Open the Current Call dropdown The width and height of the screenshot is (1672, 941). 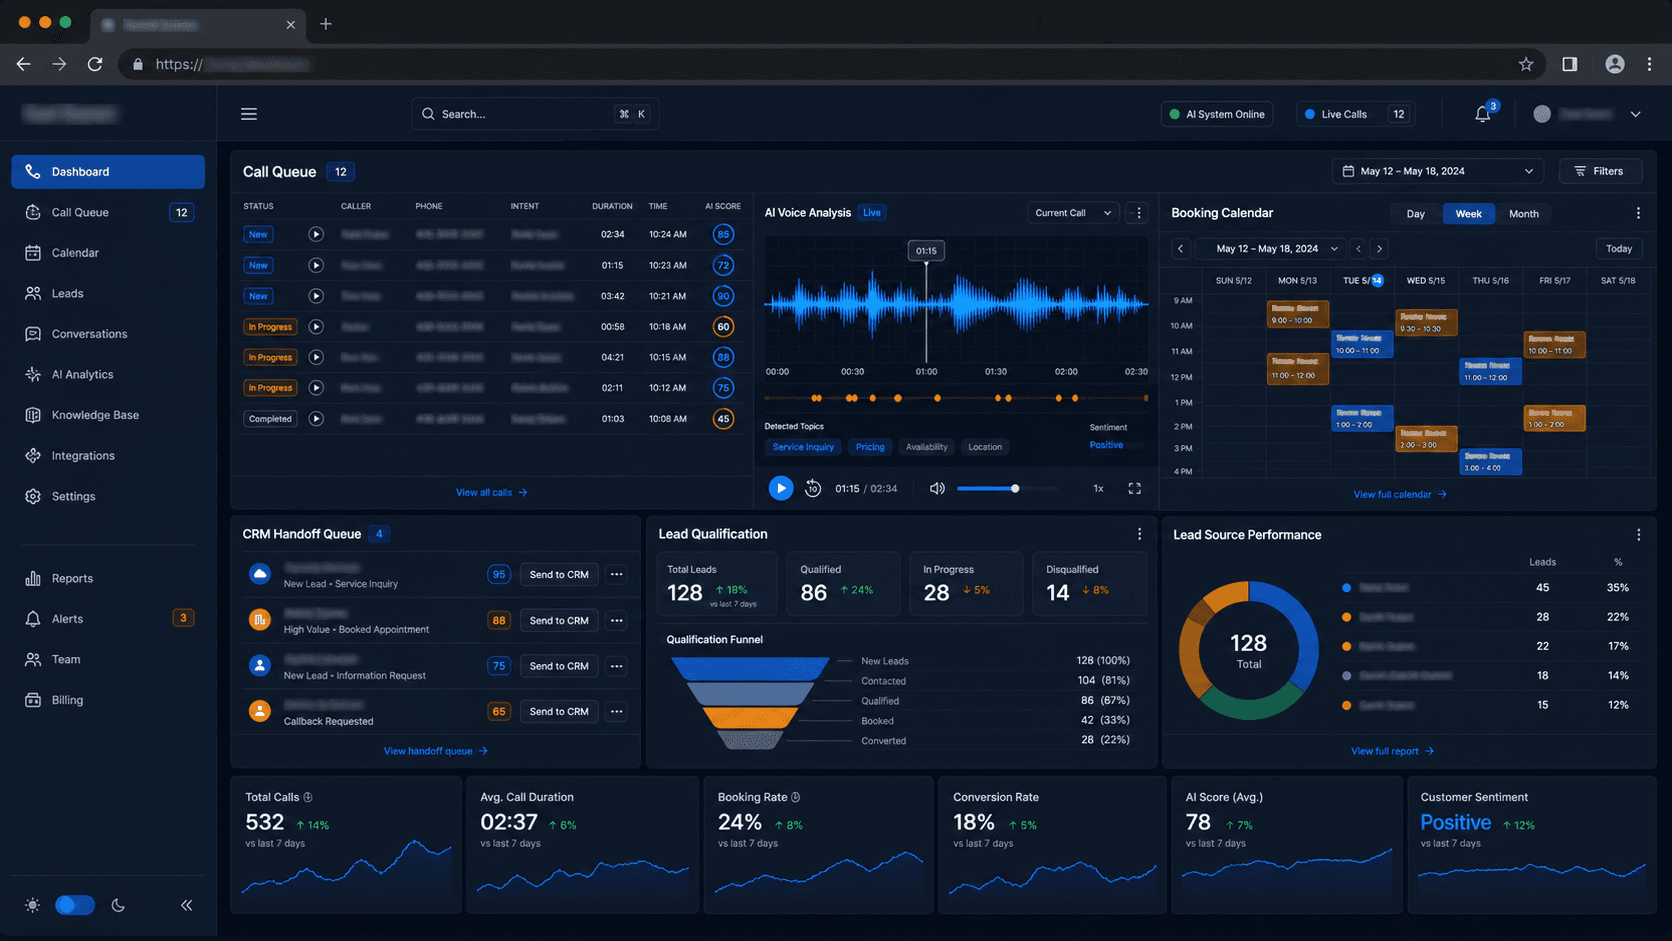tap(1073, 213)
